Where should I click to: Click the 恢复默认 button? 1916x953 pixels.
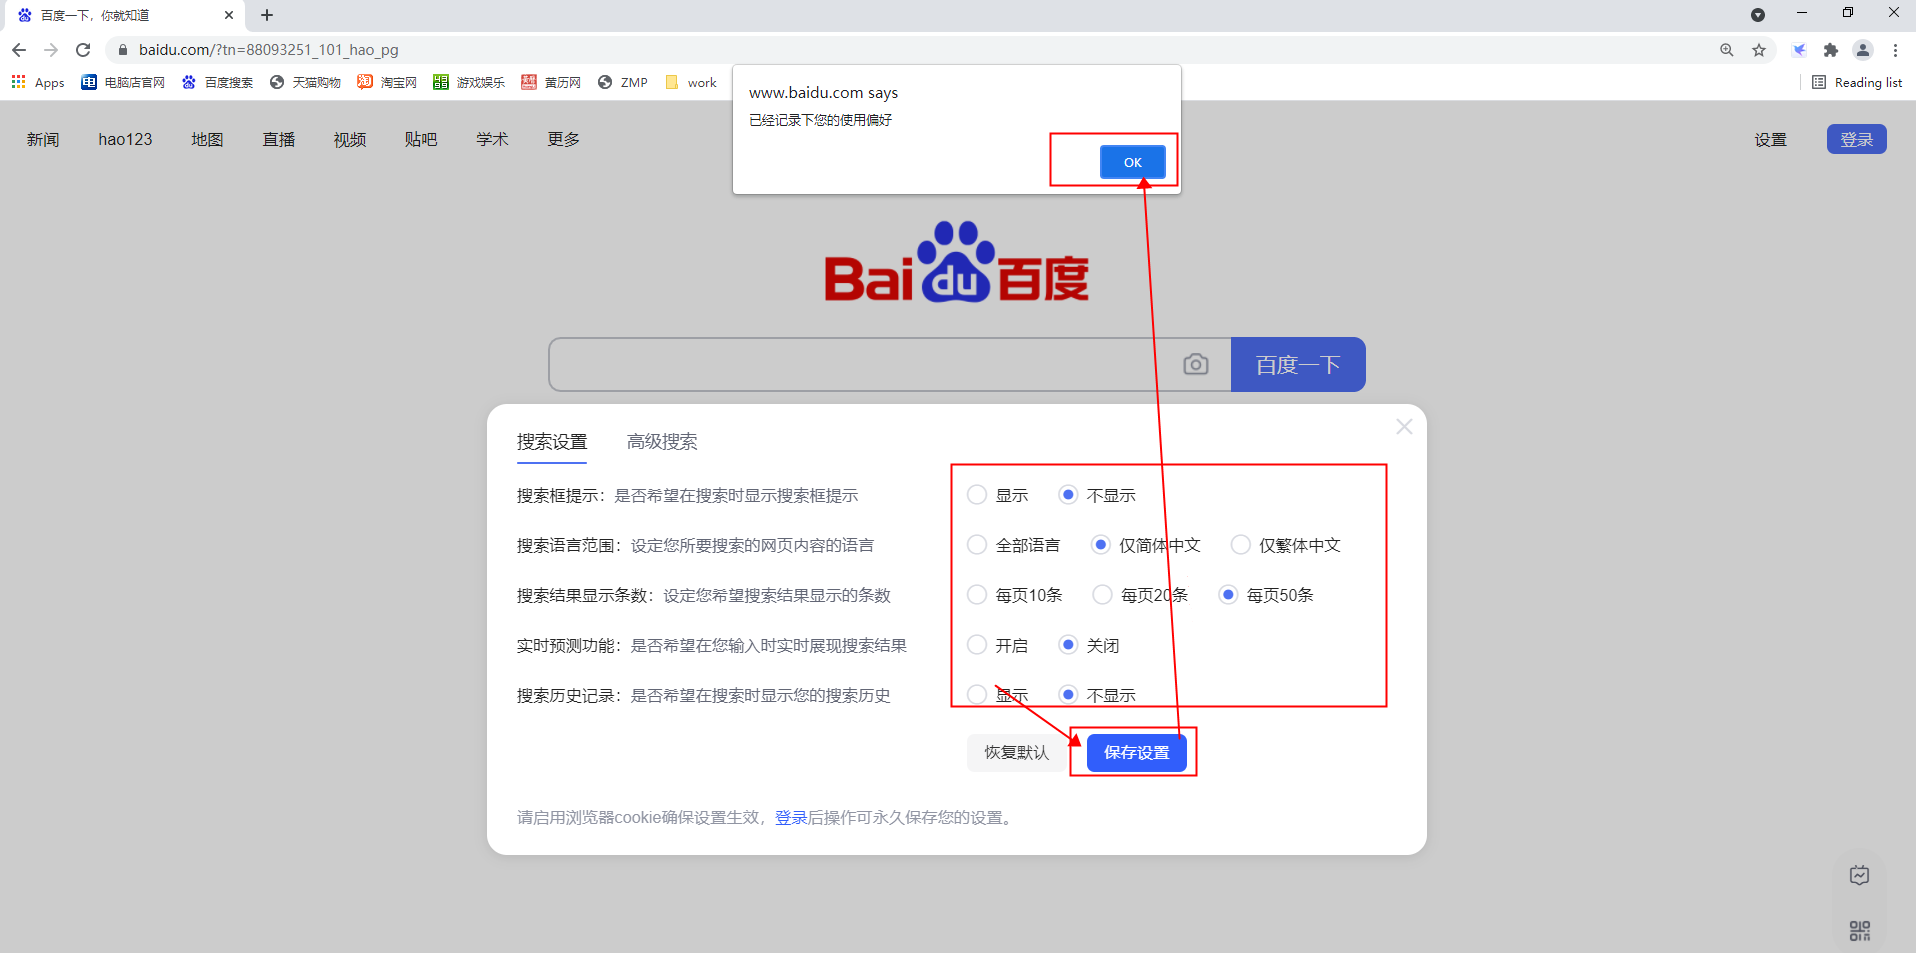1017,753
